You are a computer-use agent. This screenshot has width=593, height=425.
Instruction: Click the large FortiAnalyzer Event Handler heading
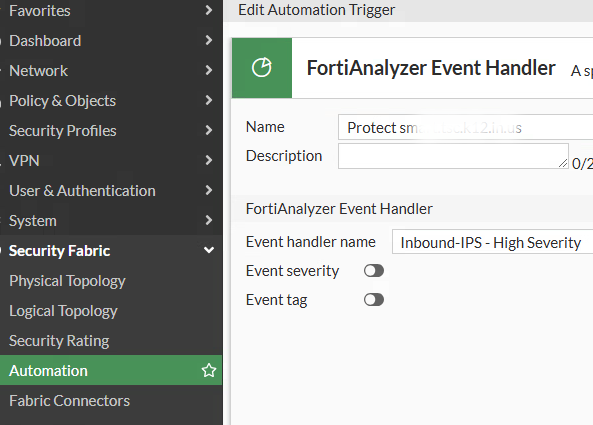(431, 68)
